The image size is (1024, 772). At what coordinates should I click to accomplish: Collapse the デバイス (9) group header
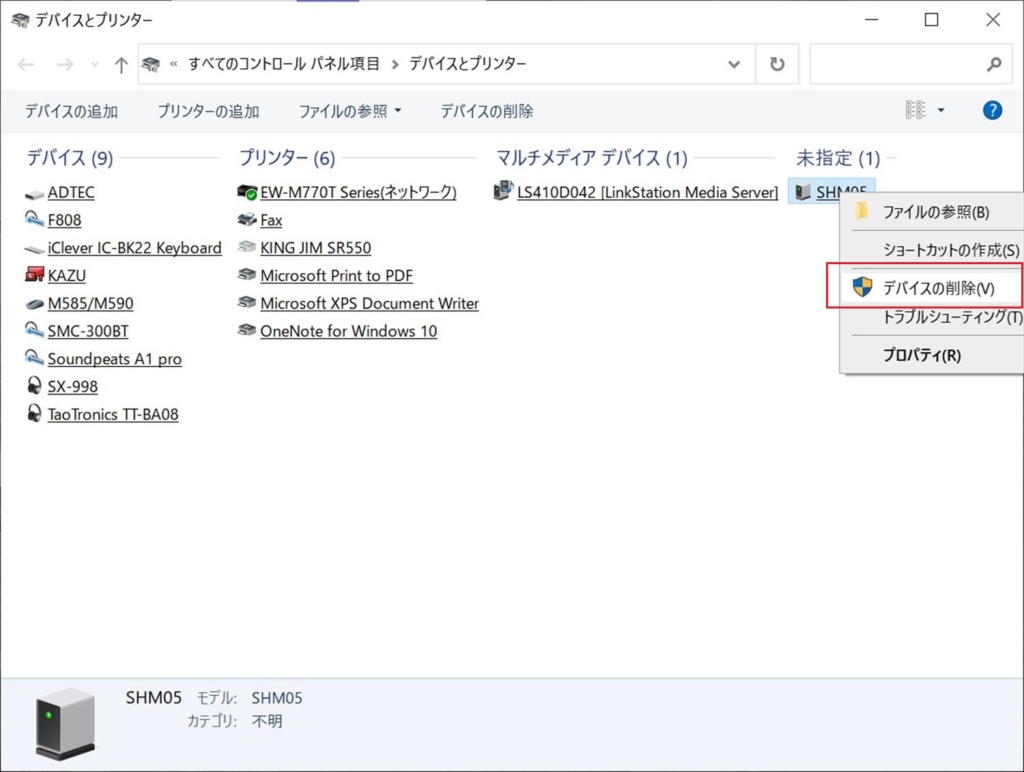(x=69, y=158)
